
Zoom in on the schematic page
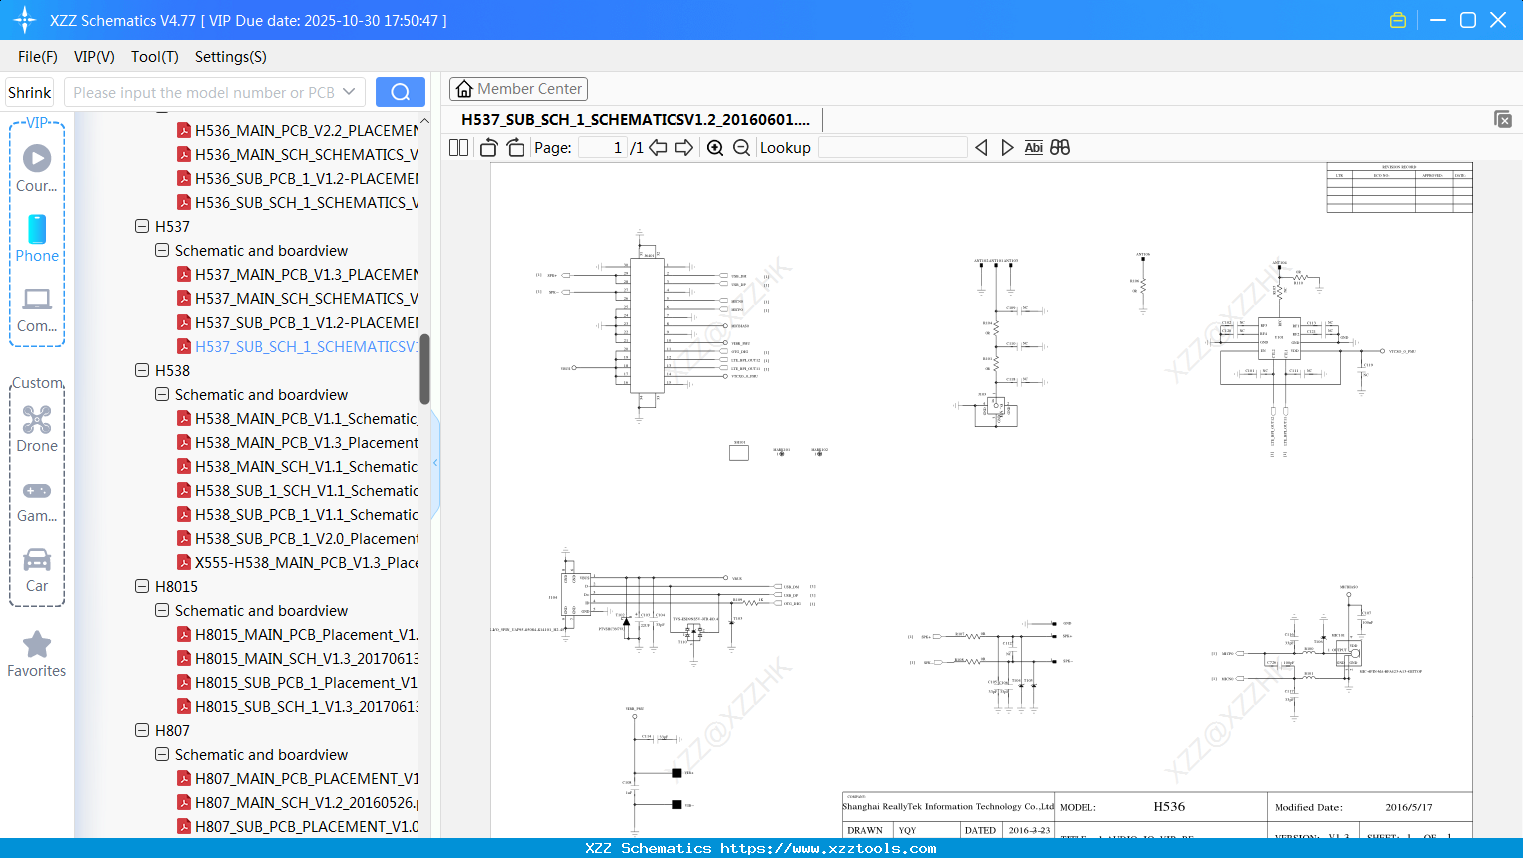pos(715,147)
